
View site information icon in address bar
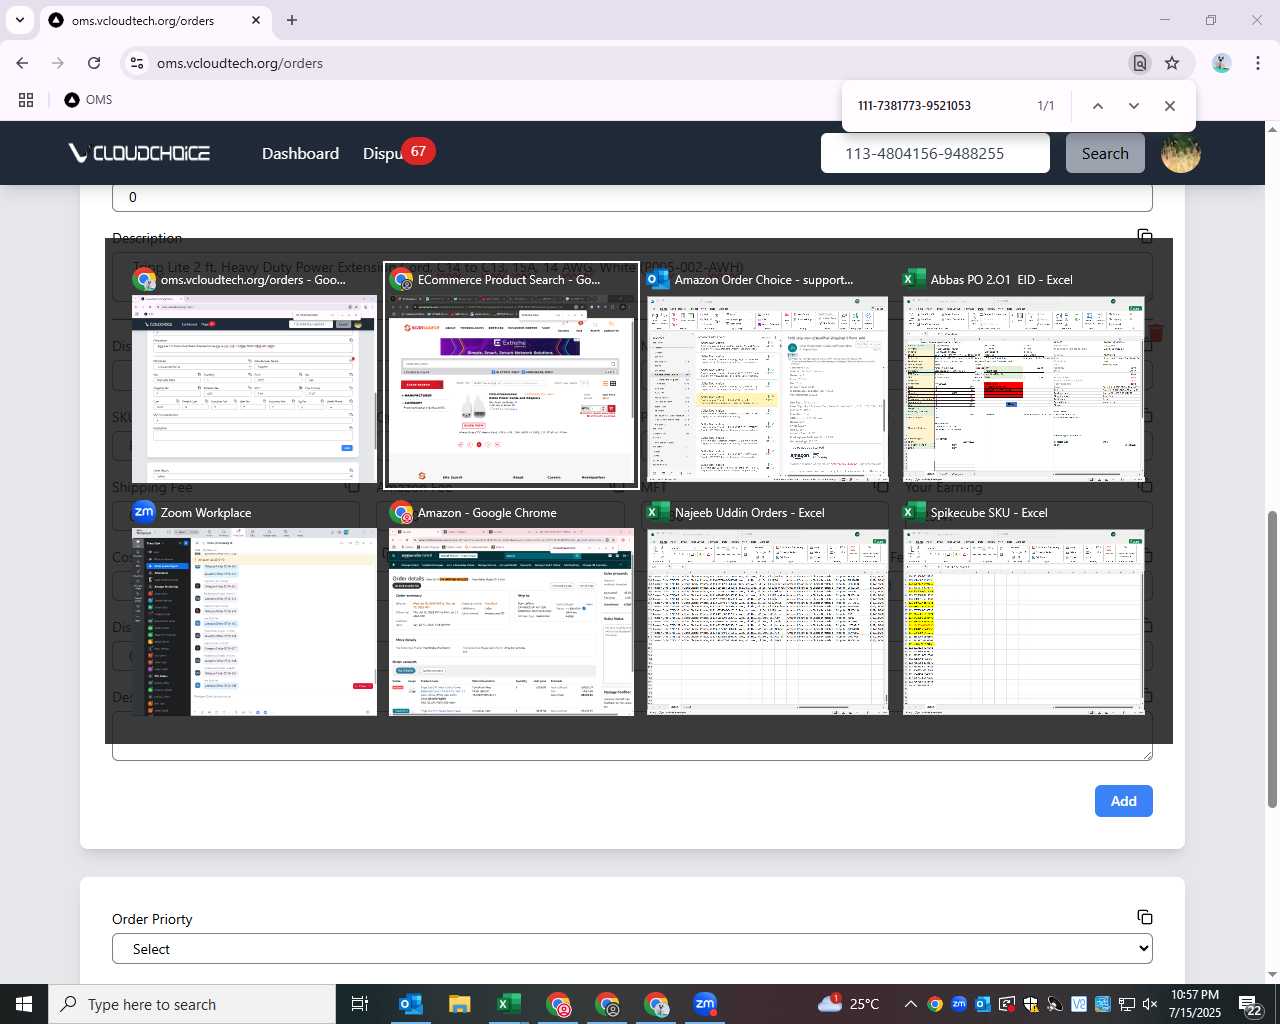(x=137, y=63)
